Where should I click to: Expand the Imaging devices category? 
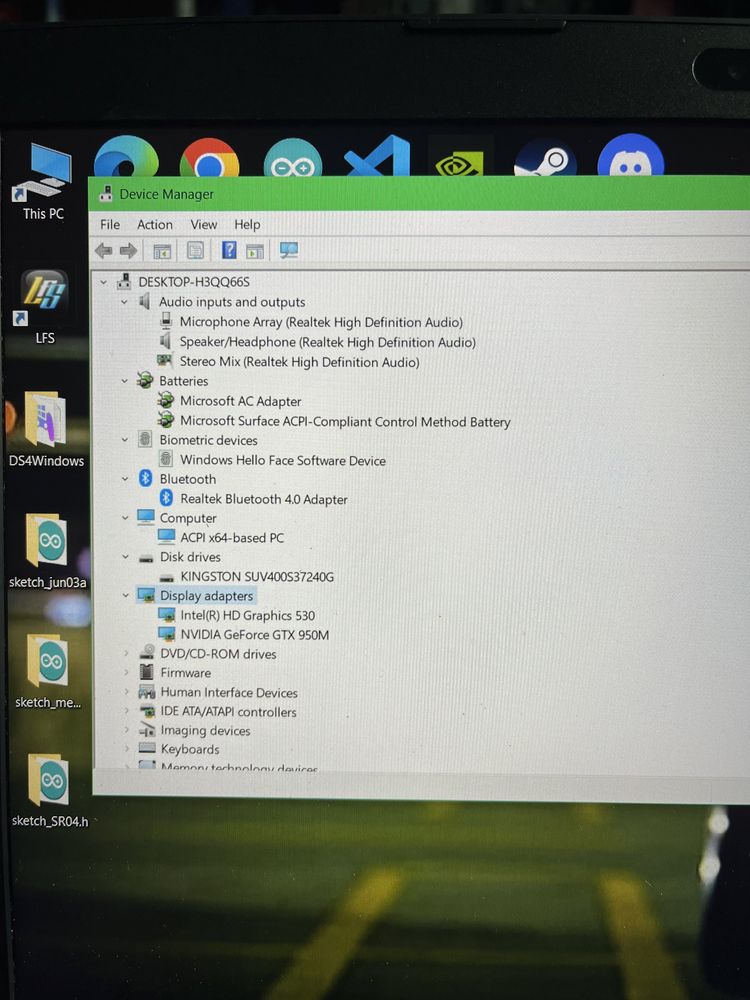click(x=126, y=730)
